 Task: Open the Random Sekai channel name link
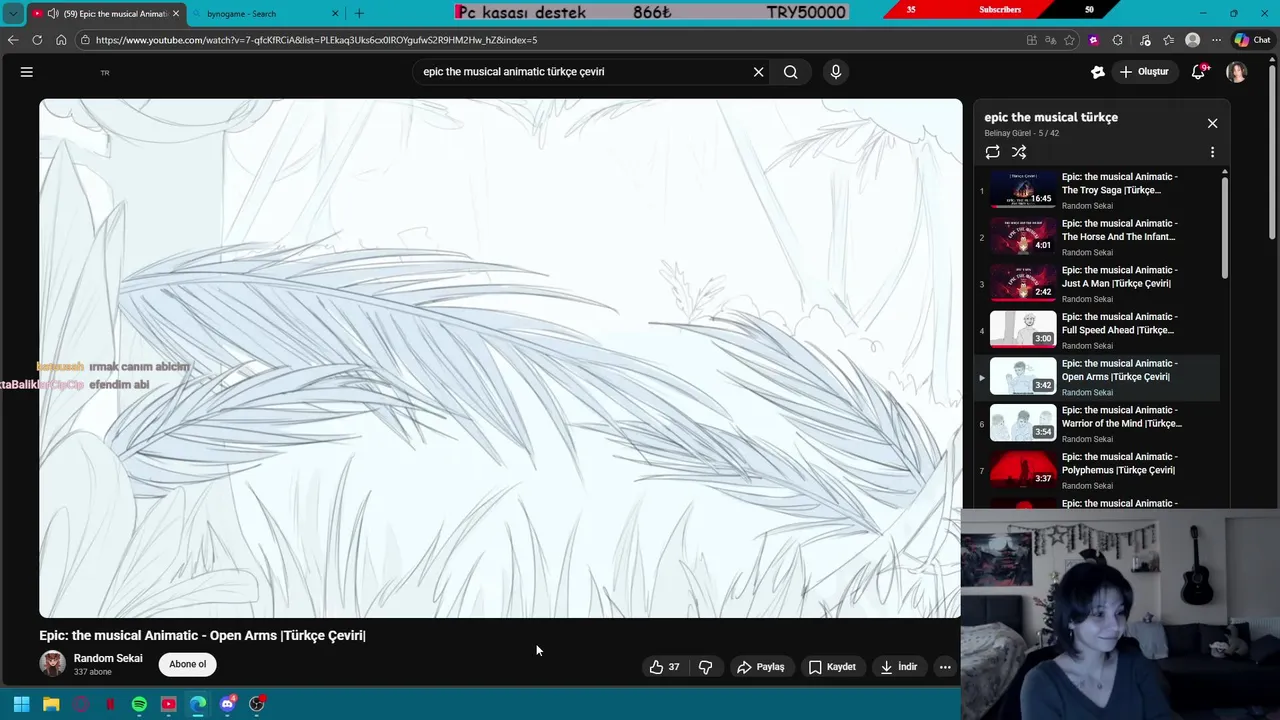click(x=108, y=658)
